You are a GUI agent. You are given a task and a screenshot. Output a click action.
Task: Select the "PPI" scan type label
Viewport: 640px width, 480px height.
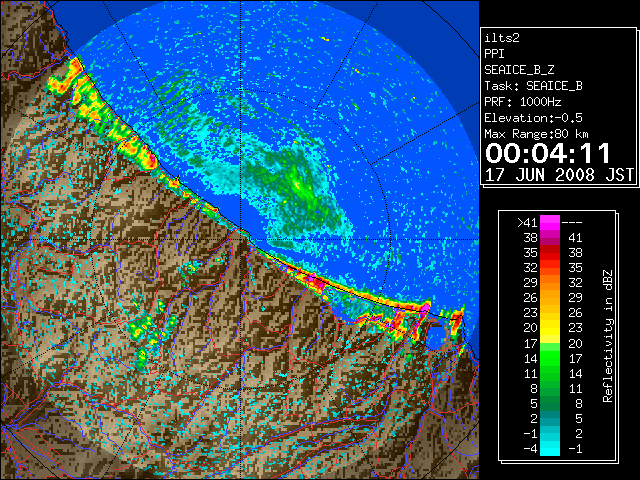[494, 54]
